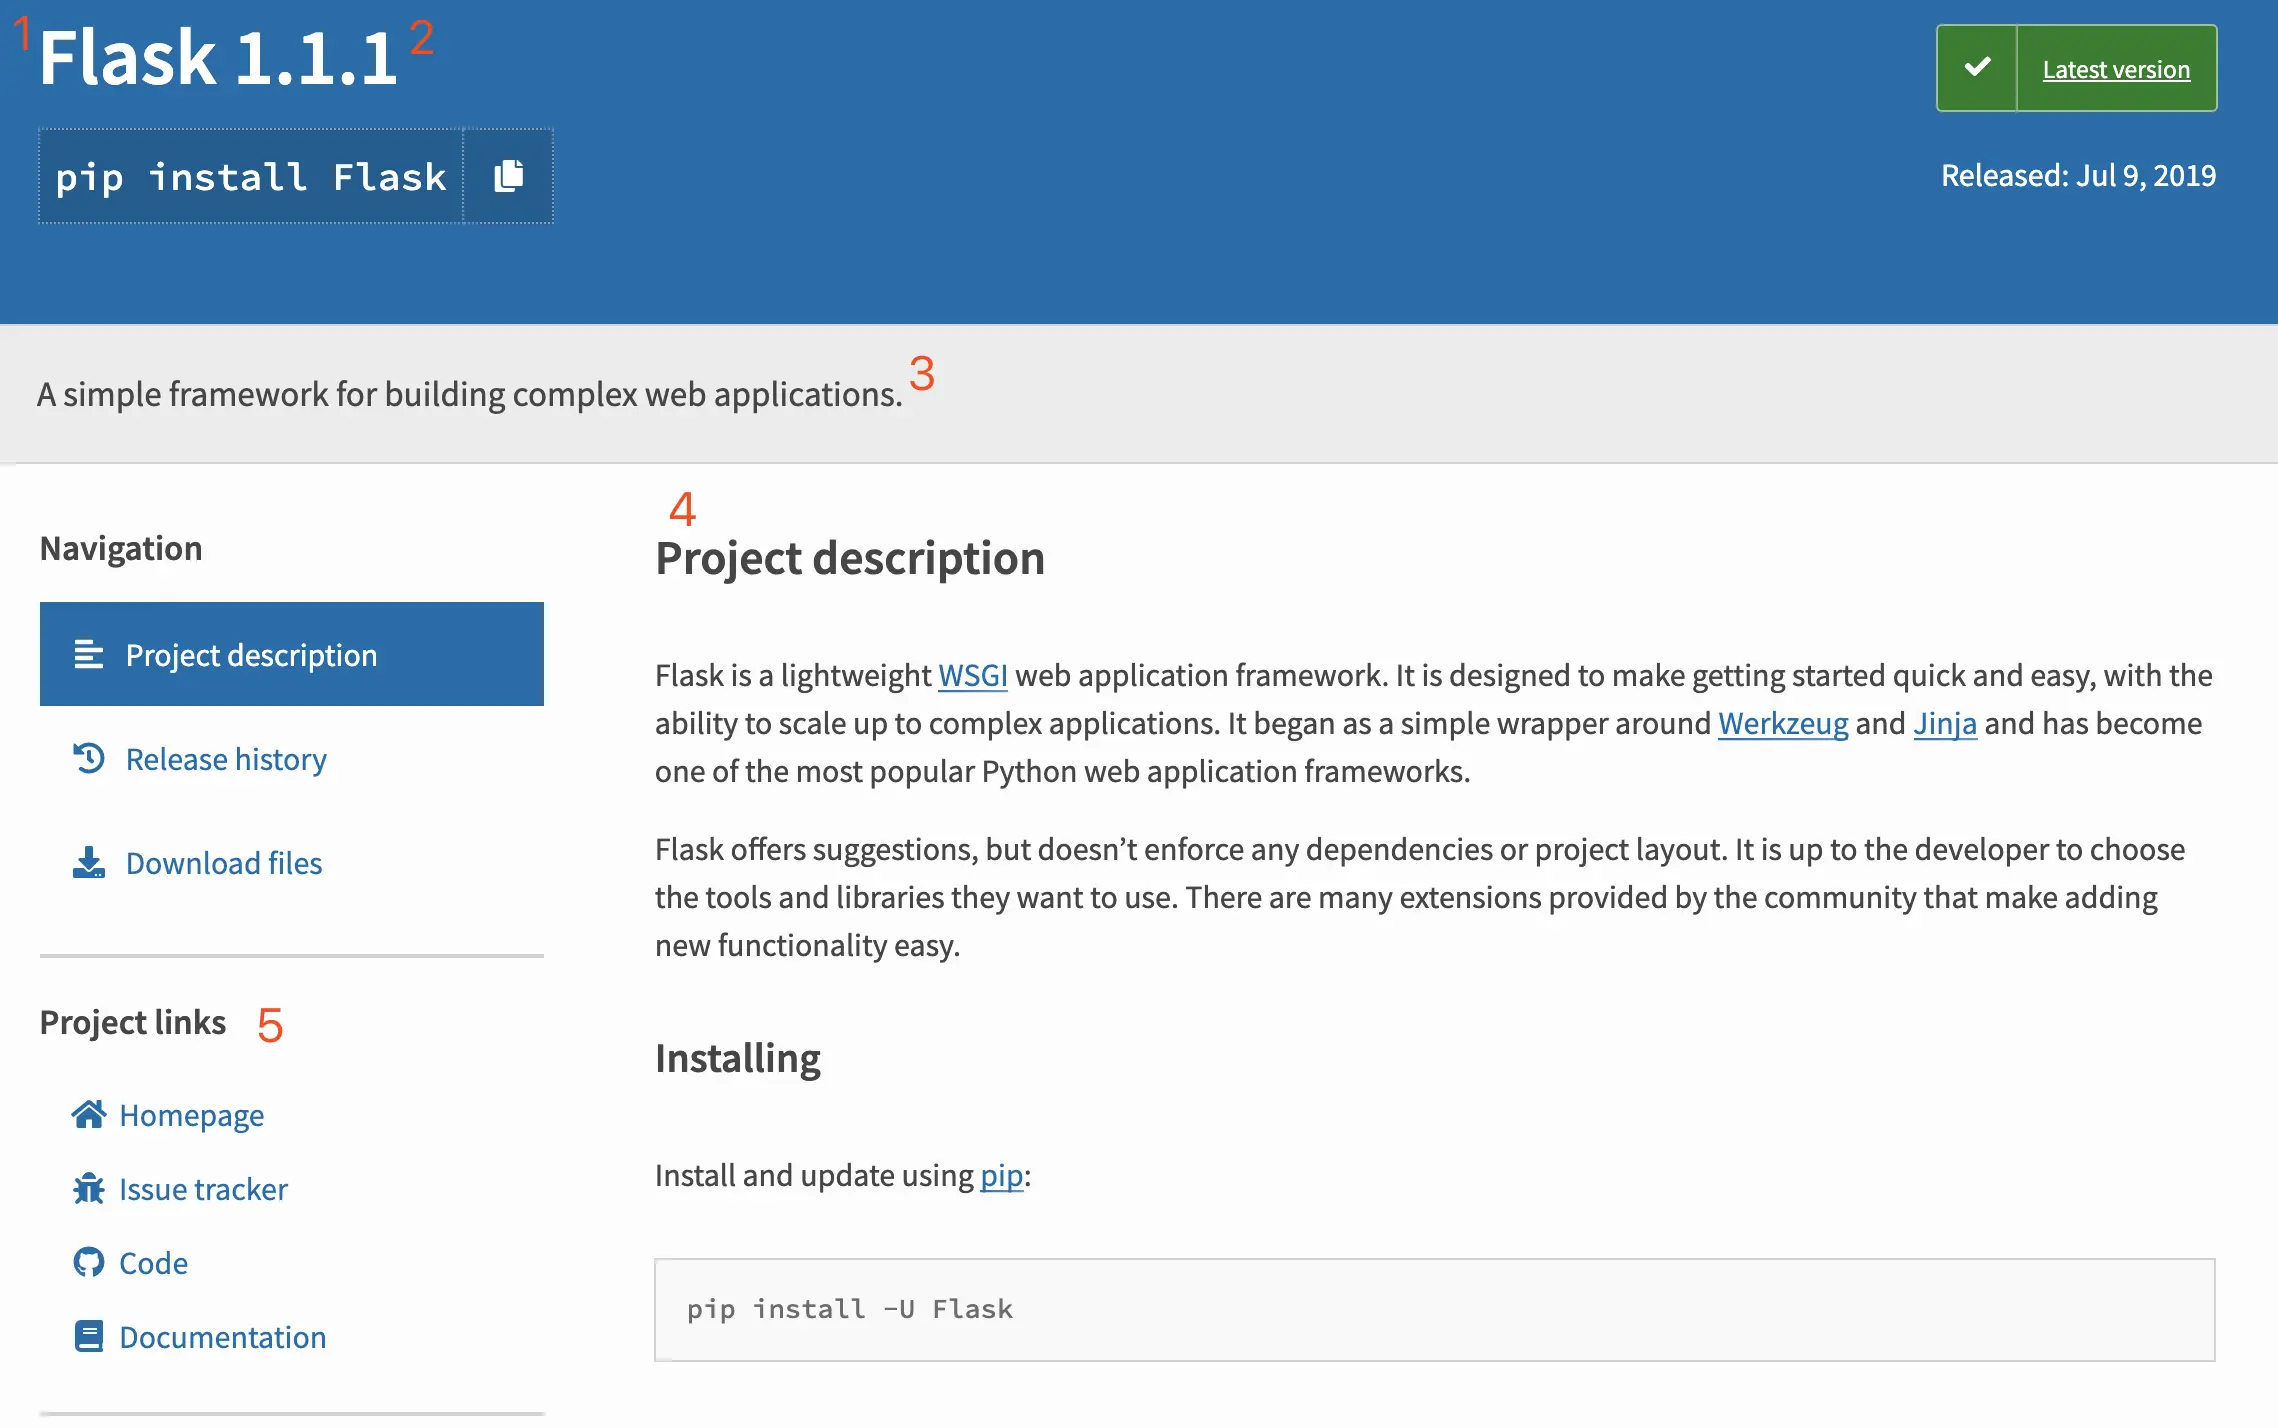Click the house icon beside Homepage

coord(88,1114)
